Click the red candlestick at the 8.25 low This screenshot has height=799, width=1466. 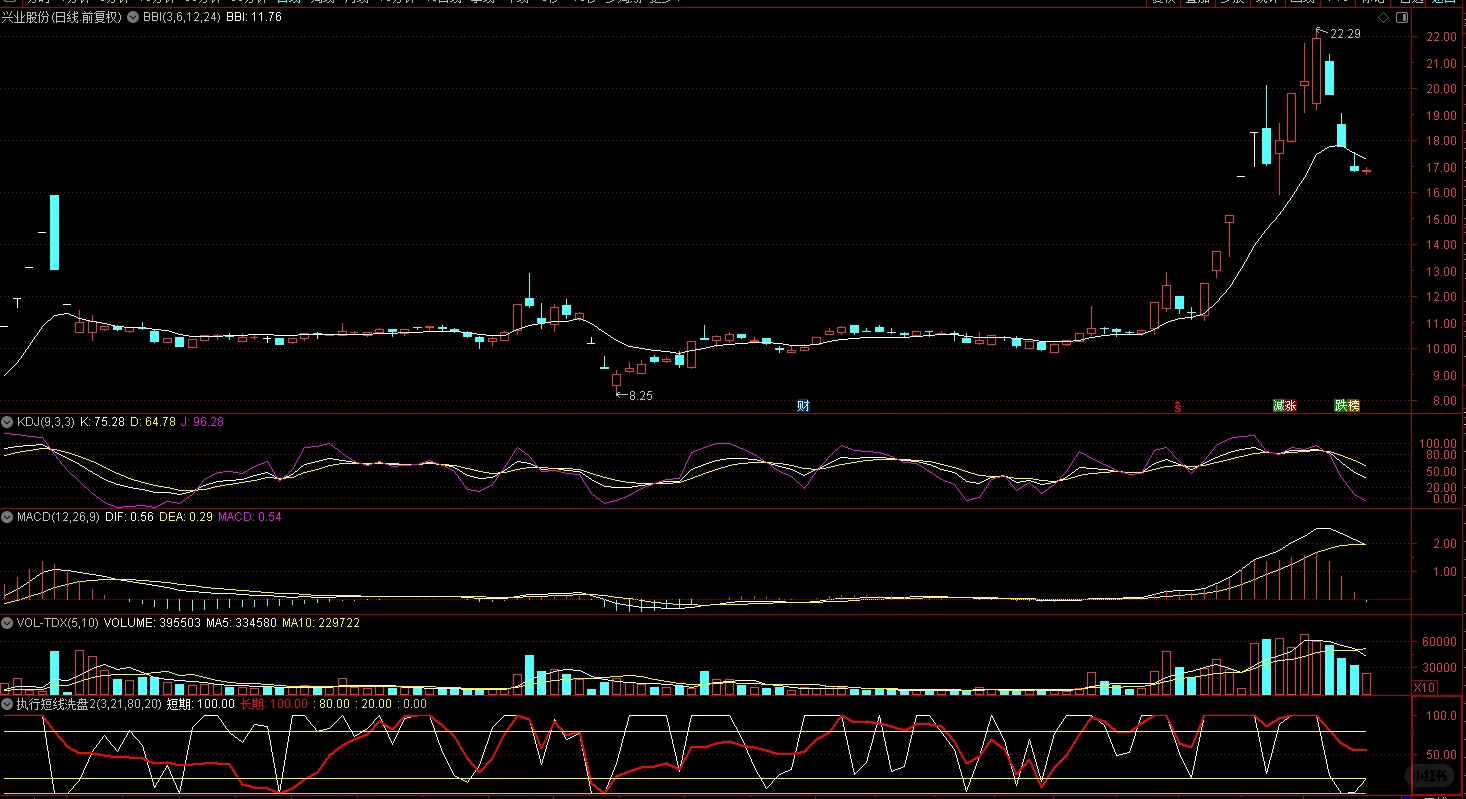[616, 379]
